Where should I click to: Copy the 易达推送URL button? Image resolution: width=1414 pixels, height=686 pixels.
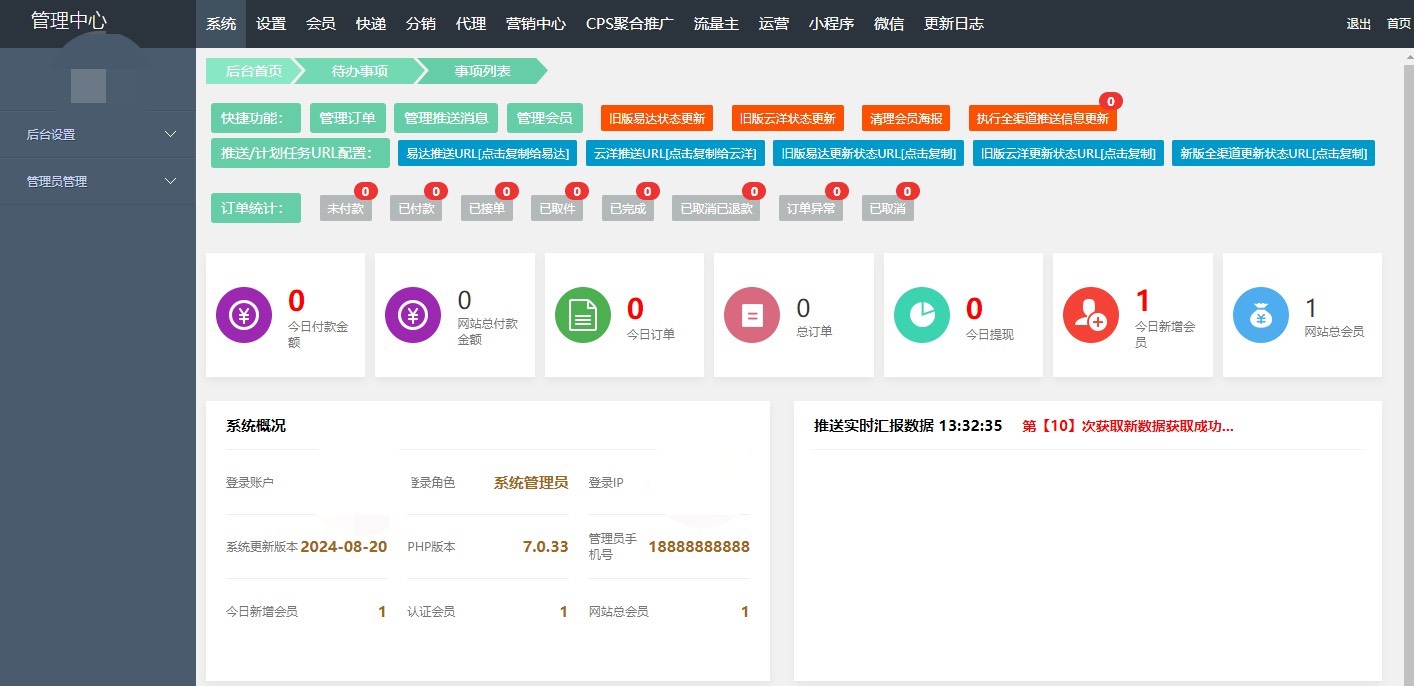487,153
